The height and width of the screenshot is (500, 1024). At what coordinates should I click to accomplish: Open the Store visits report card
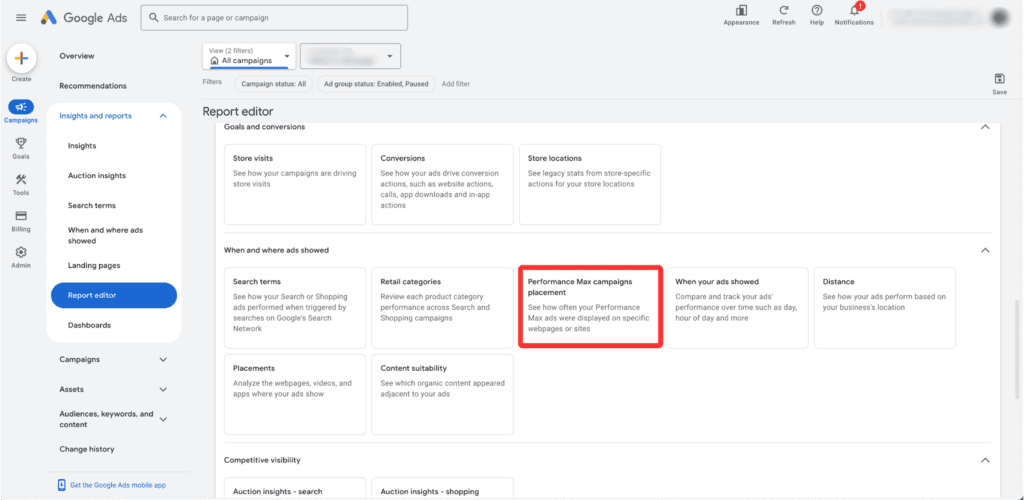click(295, 185)
